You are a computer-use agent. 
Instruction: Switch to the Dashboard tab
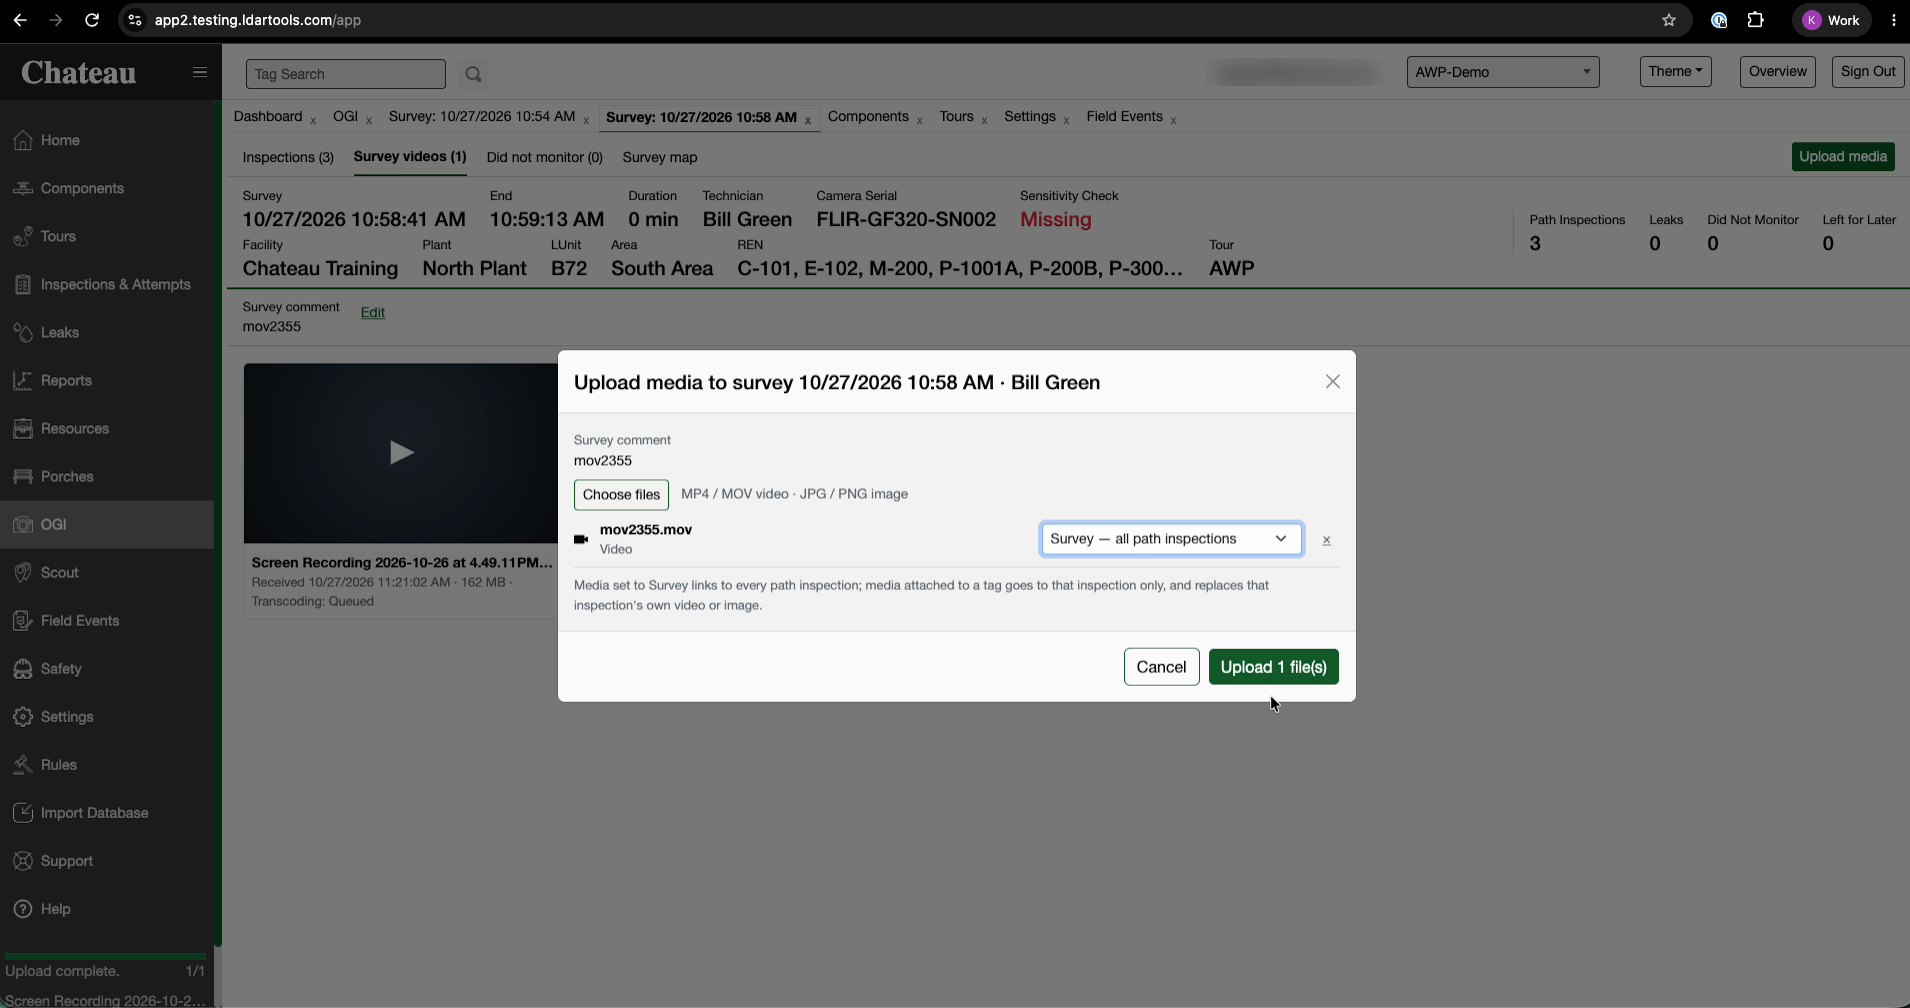point(268,116)
